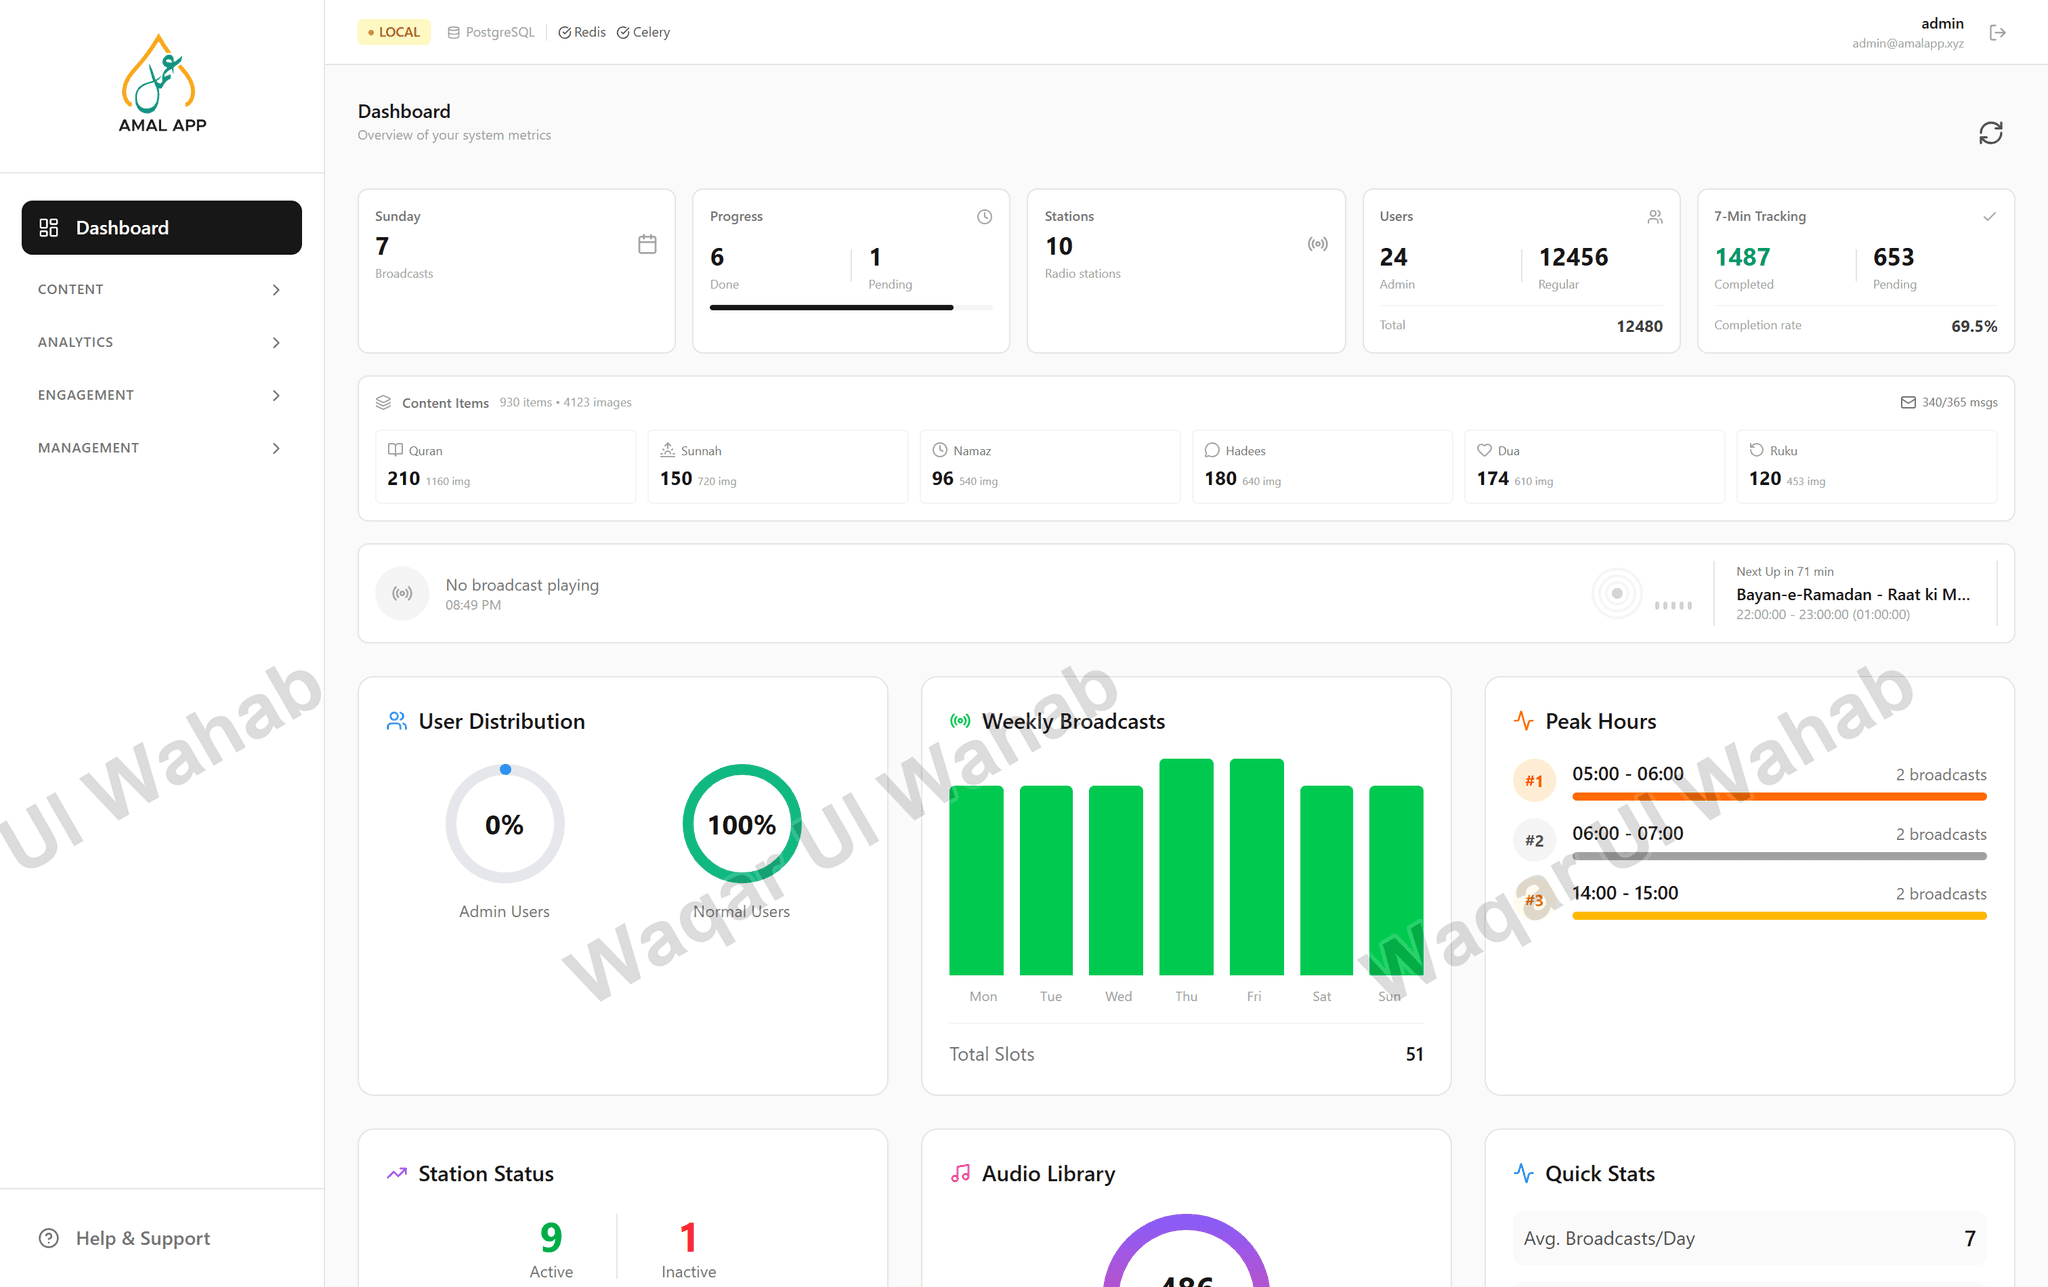Expand the Analytics sidebar section
Image resolution: width=2048 pixels, height=1287 pixels.
click(x=160, y=343)
